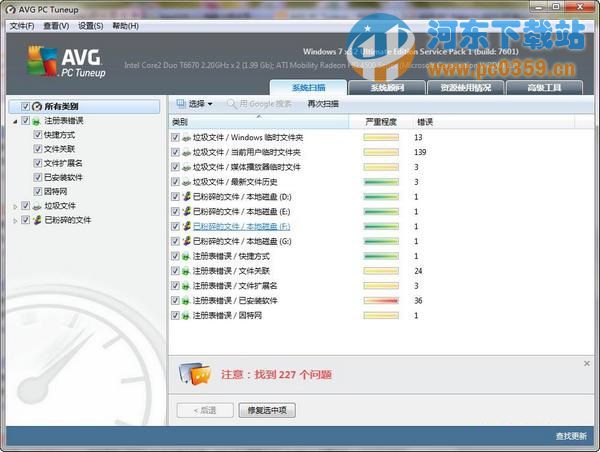
Task: Uncheck 注册表错误 / 已安装软件 list checkbox
Action: [175, 301]
